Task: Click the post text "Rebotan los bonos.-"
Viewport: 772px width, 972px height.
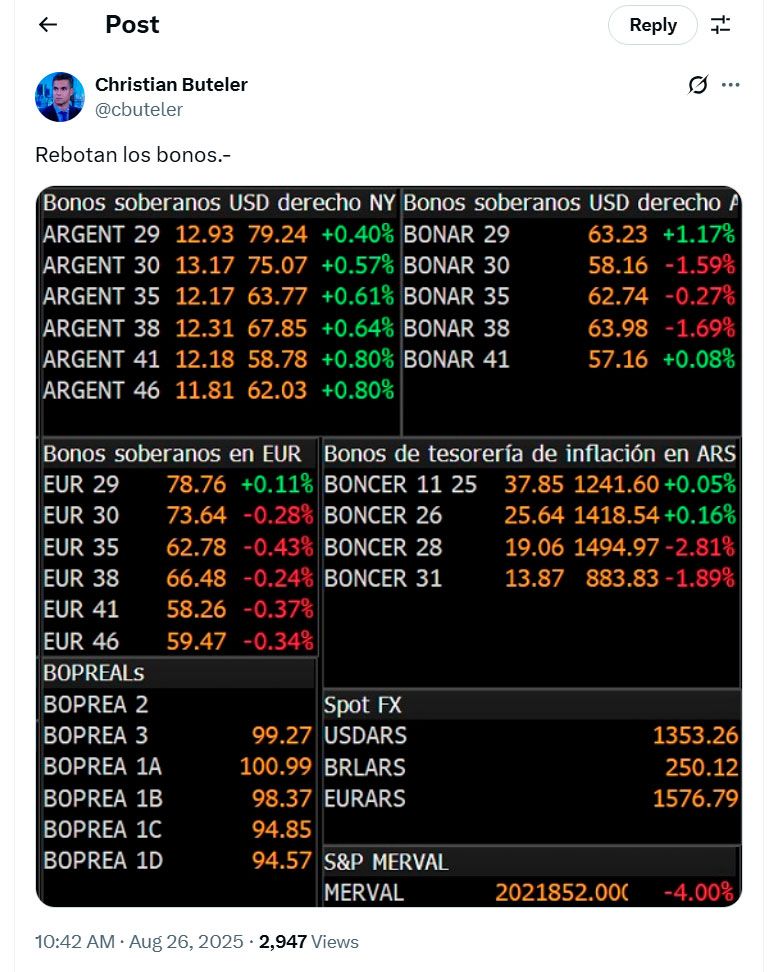Action: coord(132,155)
